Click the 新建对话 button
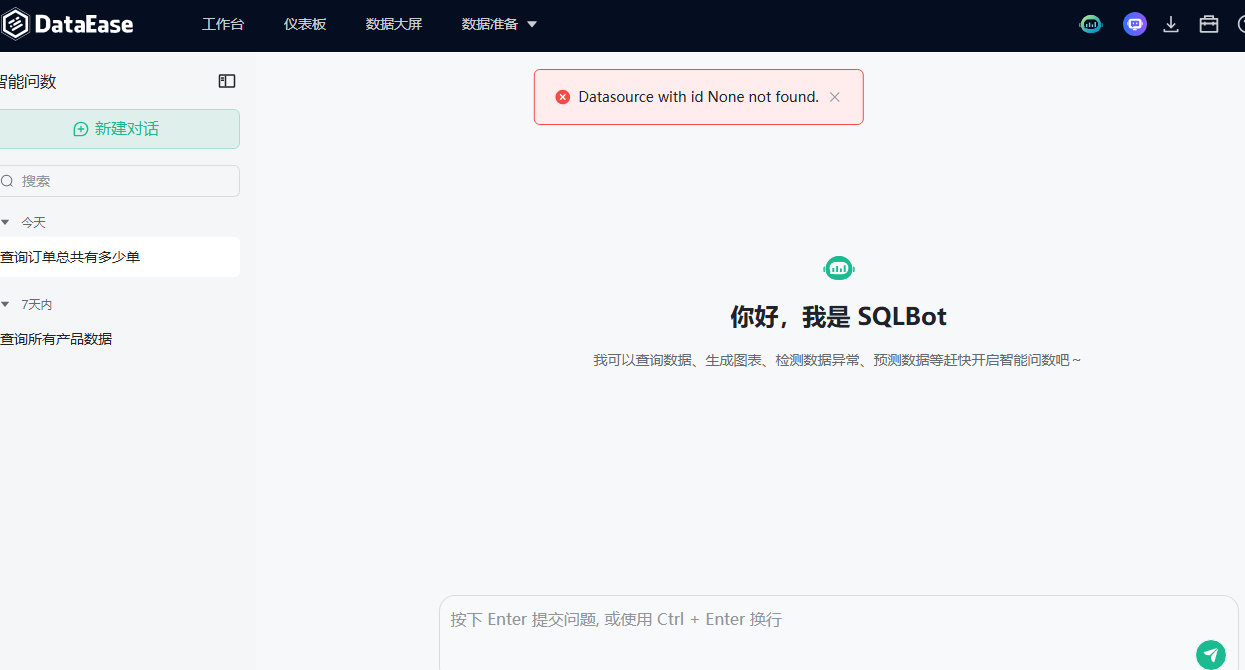The height and width of the screenshot is (670, 1245). pos(117,129)
